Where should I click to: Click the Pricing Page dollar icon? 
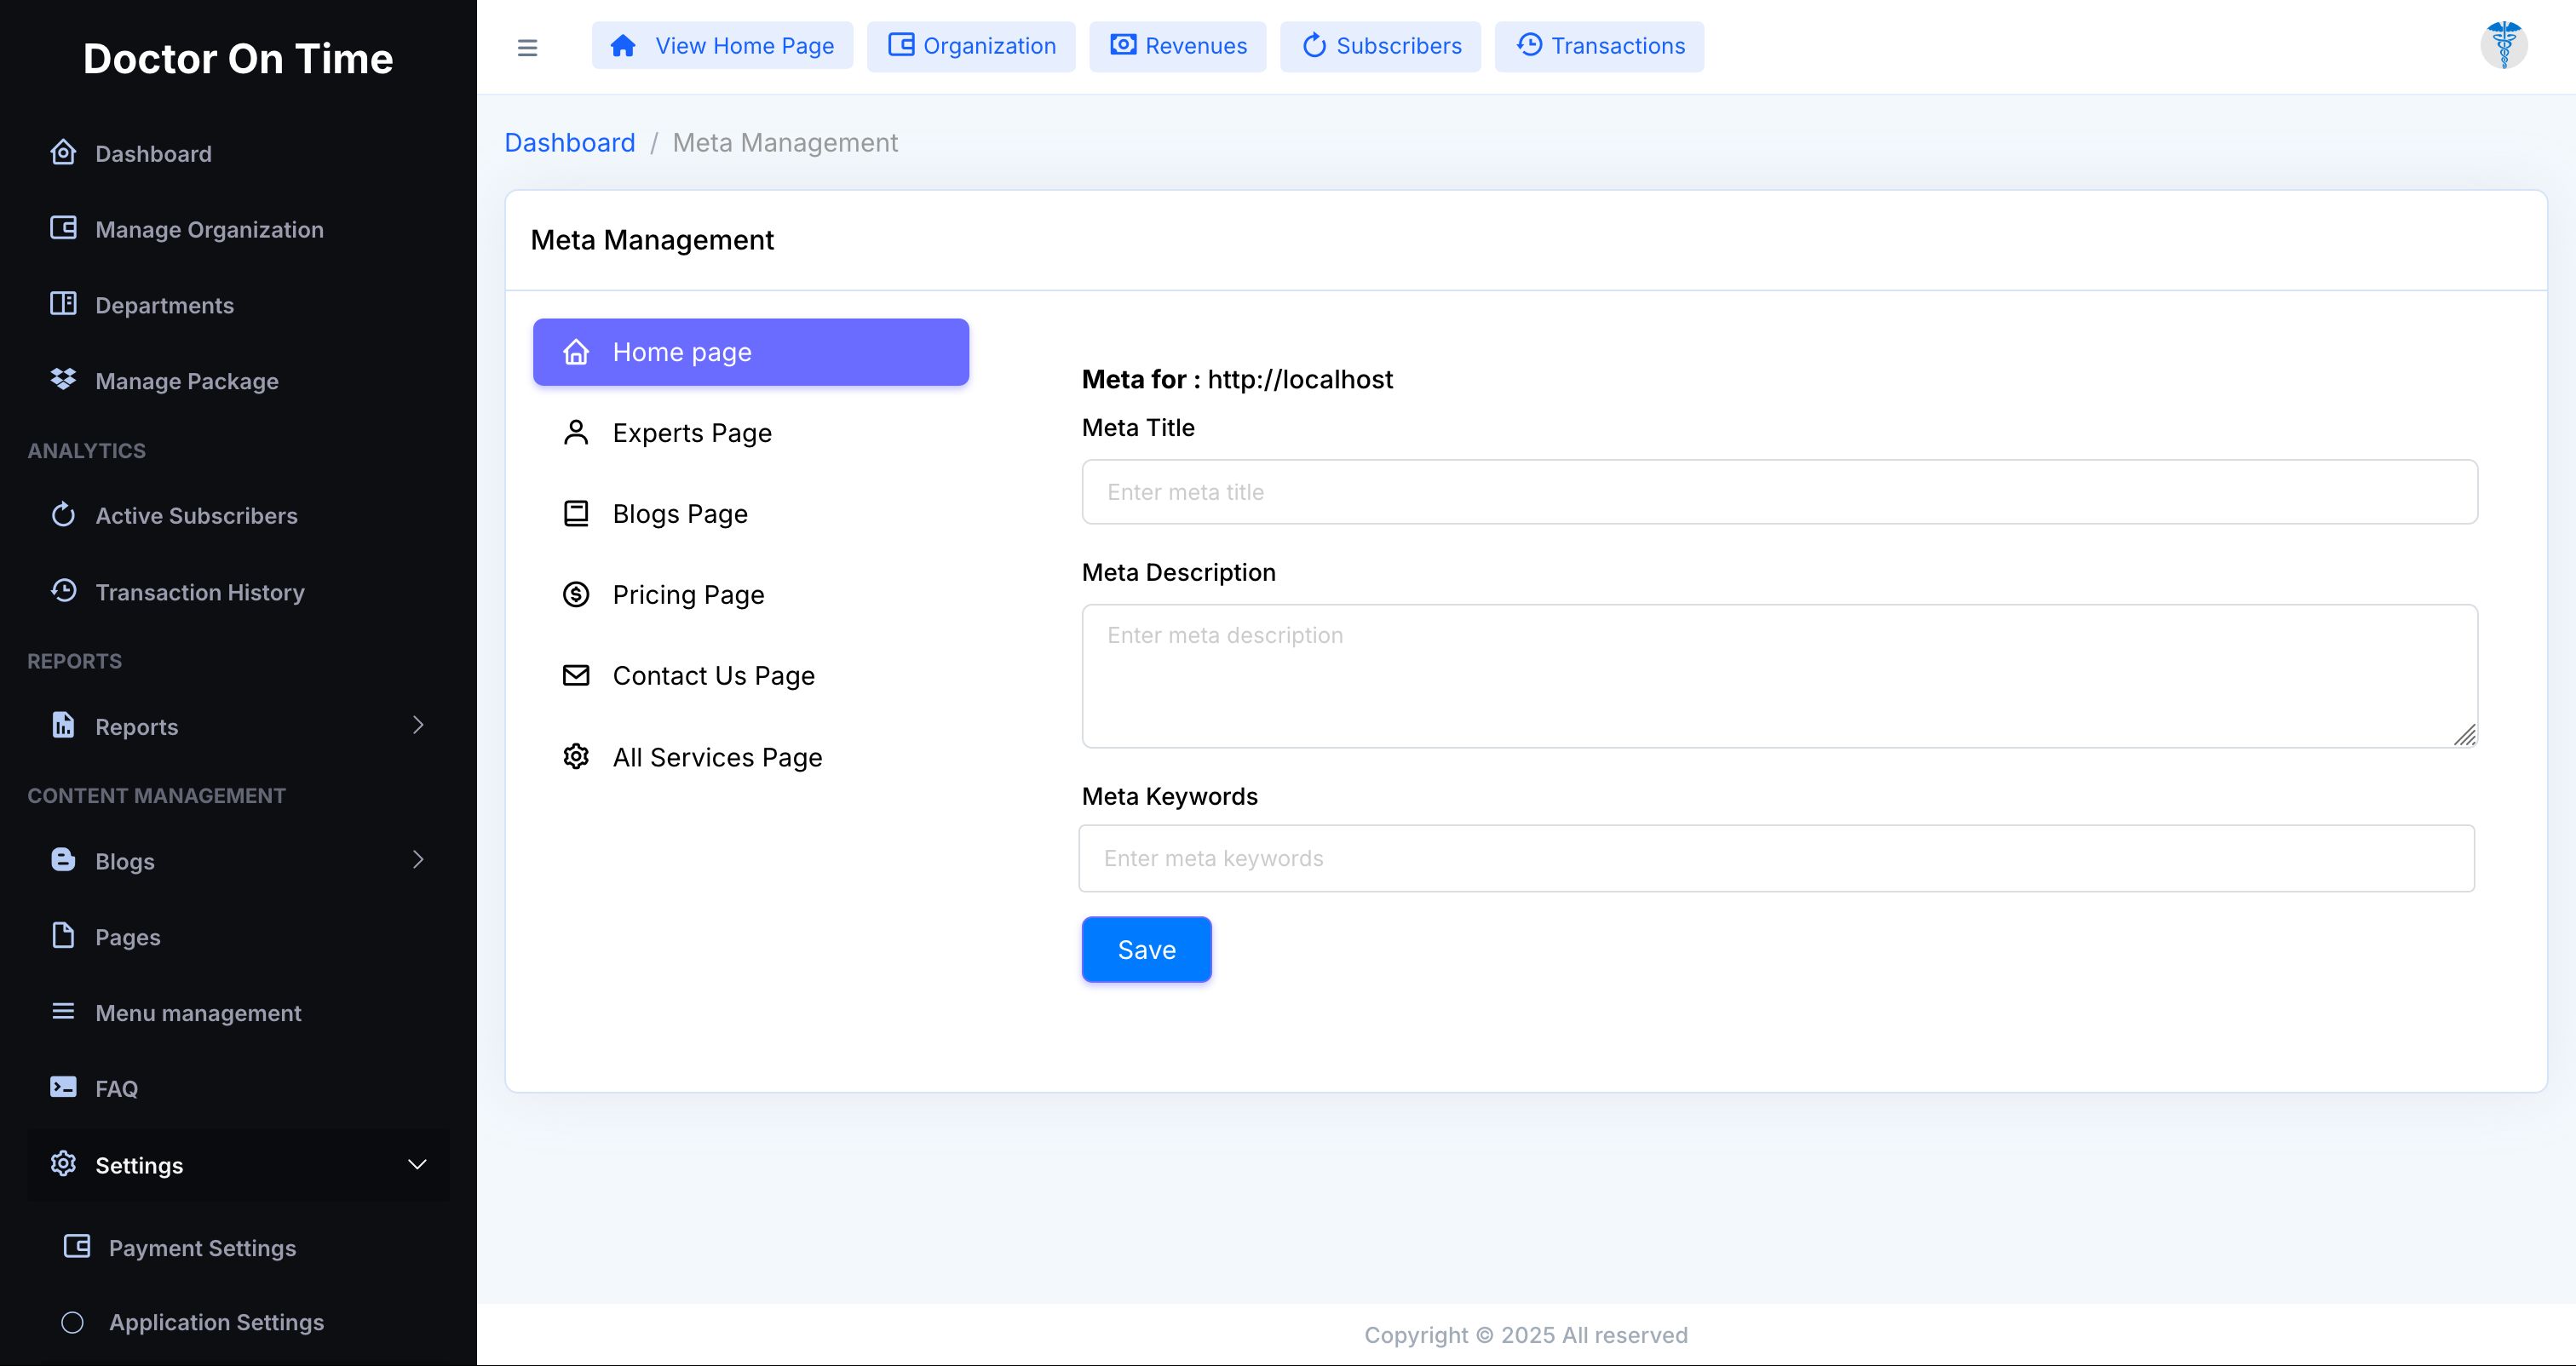tap(576, 594)
